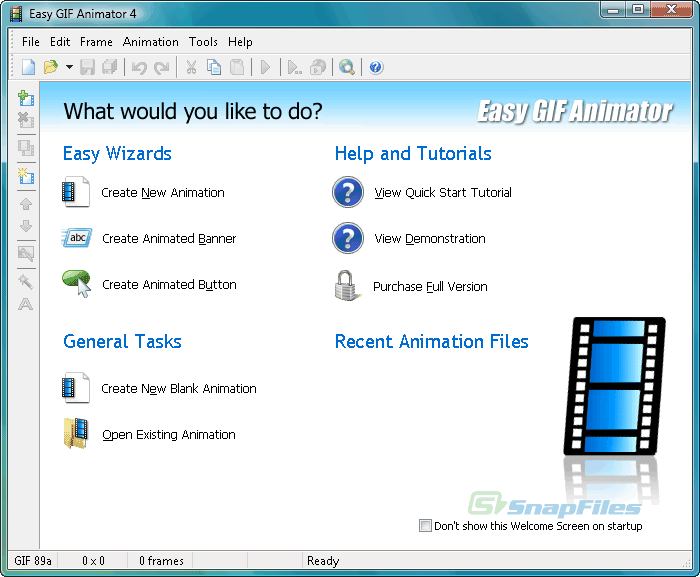
Task: Enable Don't show this Welcome Screen checkbox
Action: tap(425, 526)
